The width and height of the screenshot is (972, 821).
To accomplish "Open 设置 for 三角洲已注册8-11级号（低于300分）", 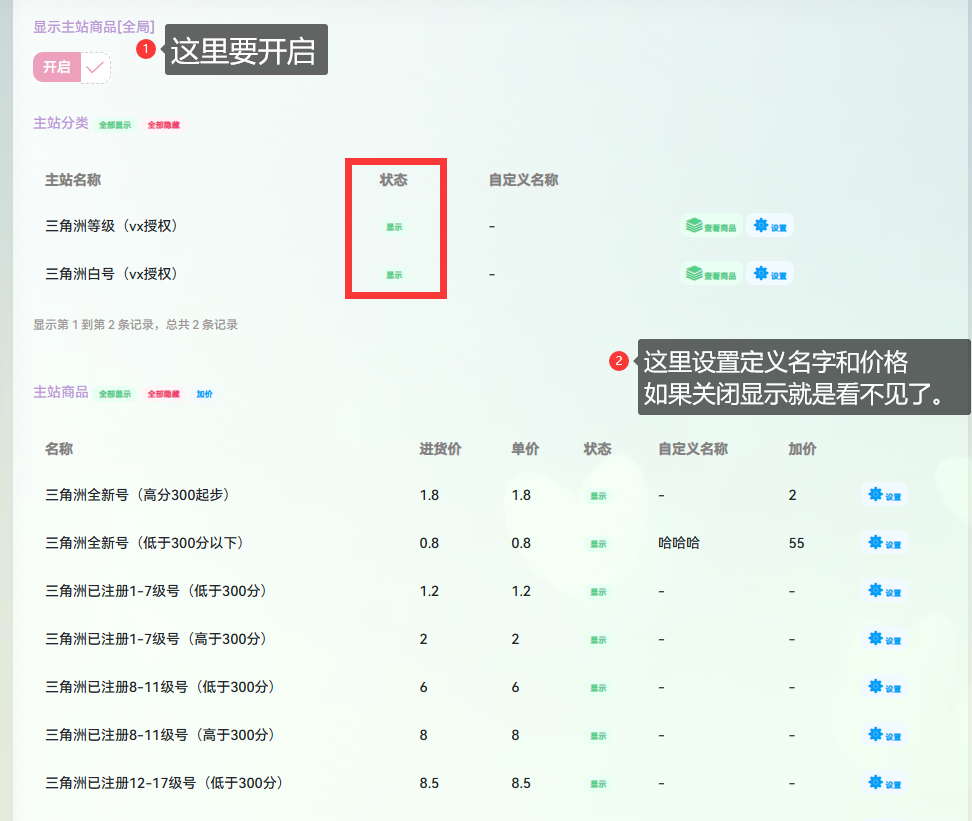I will (883, 687).
